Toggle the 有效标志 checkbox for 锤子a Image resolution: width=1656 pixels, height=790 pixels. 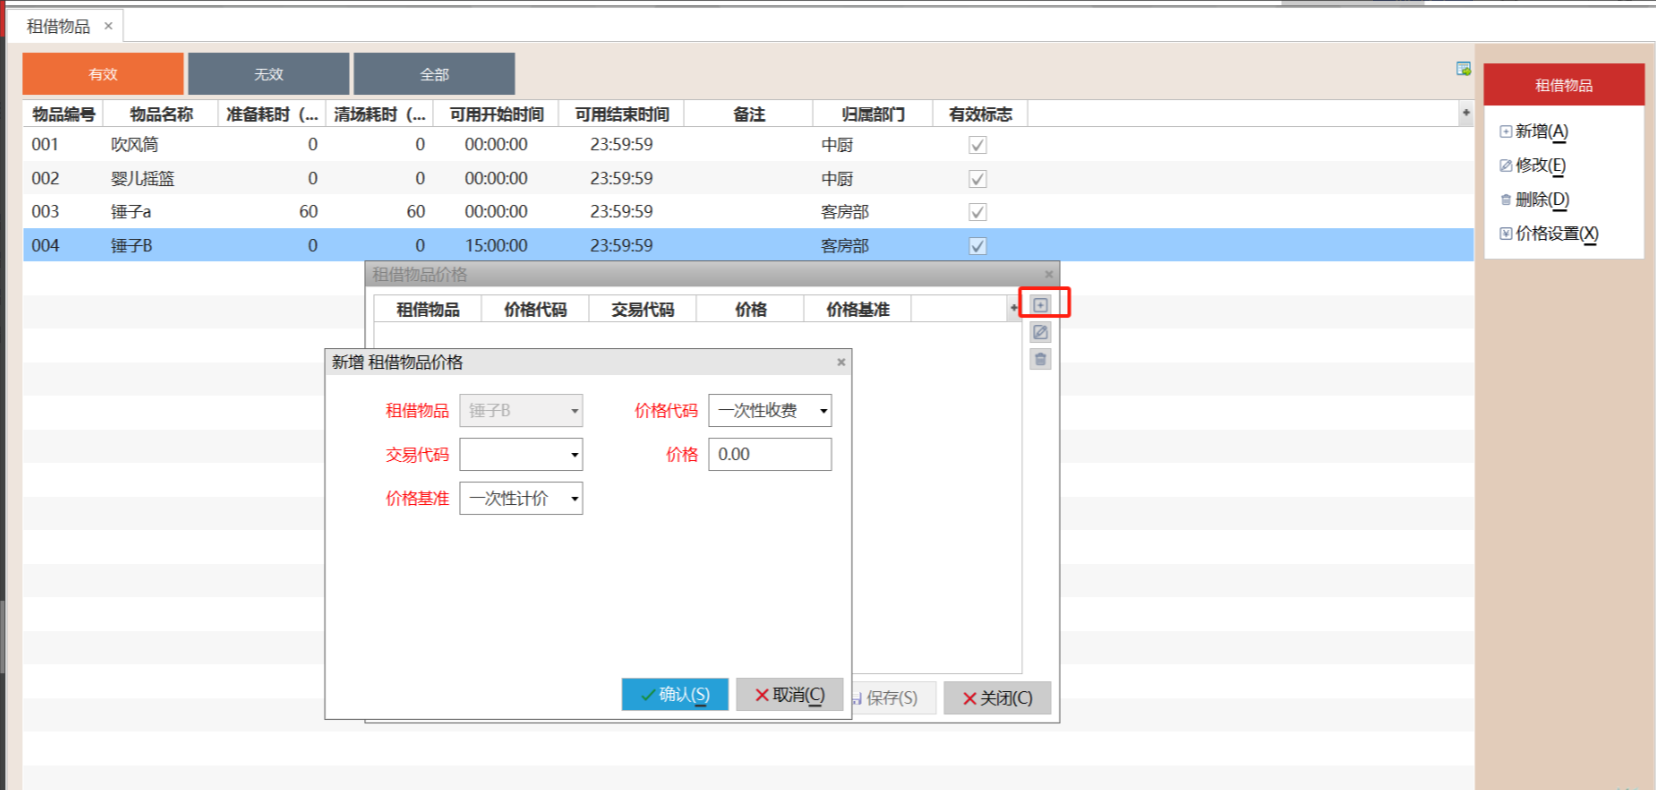[978, 212]
